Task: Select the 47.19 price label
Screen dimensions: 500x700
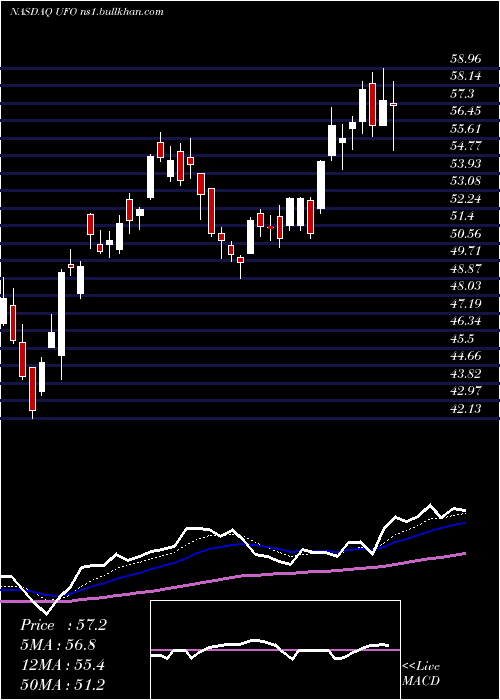Action: (x=465, y=304)
